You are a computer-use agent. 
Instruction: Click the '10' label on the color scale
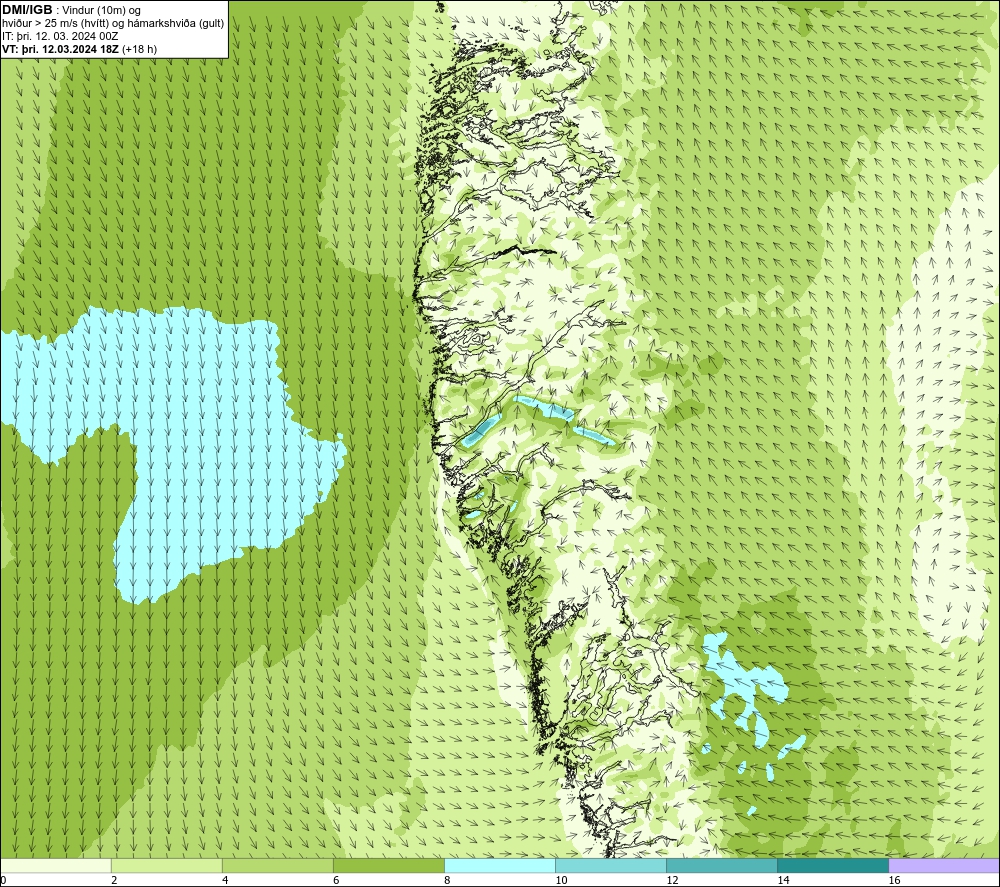point(561,881)
